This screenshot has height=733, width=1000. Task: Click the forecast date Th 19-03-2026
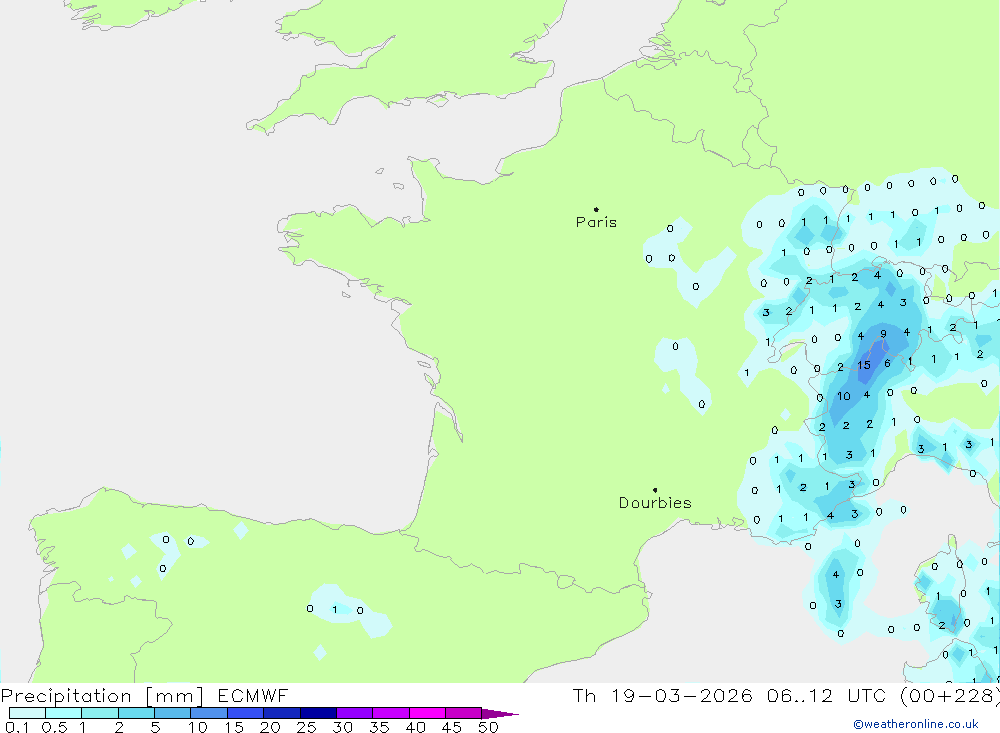tap(661, 696)
